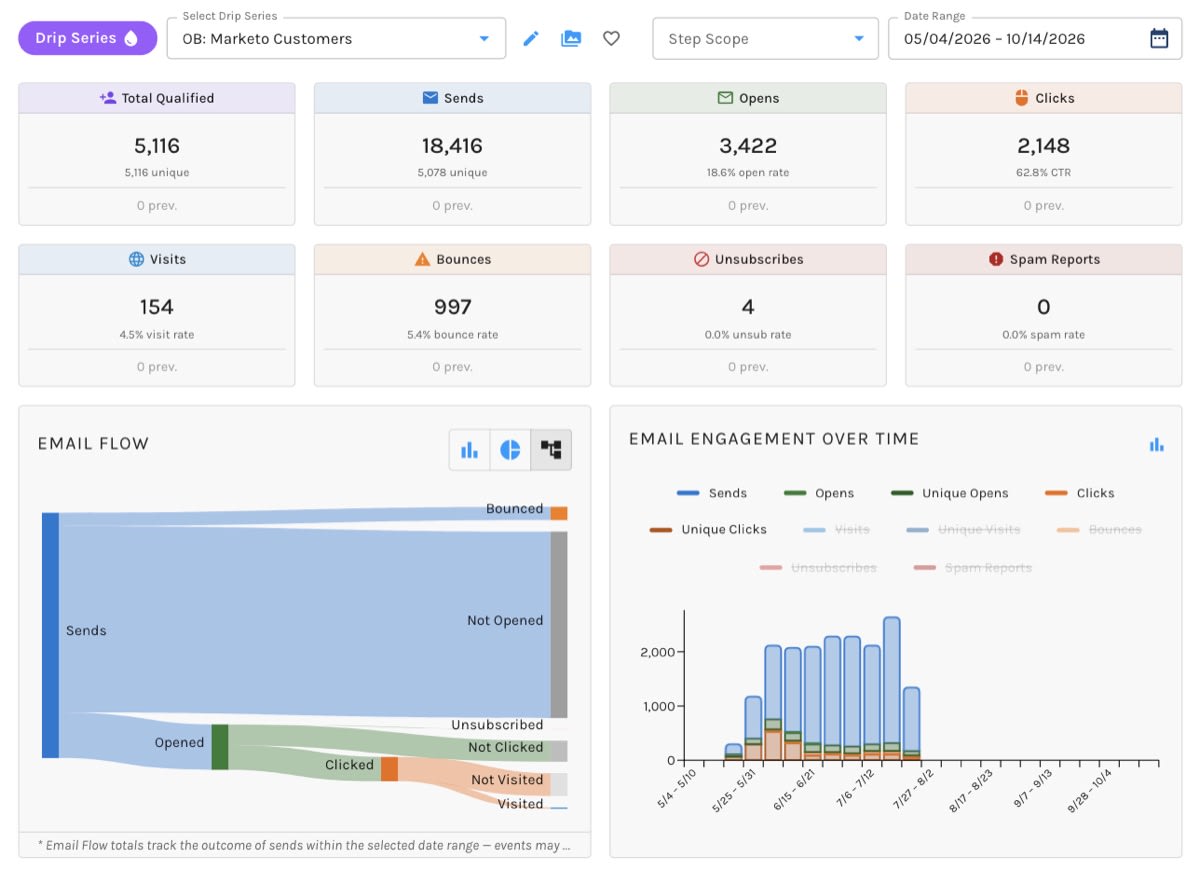Click the Not Visited flow node
1200x871 pixels.
pos(559,784)
